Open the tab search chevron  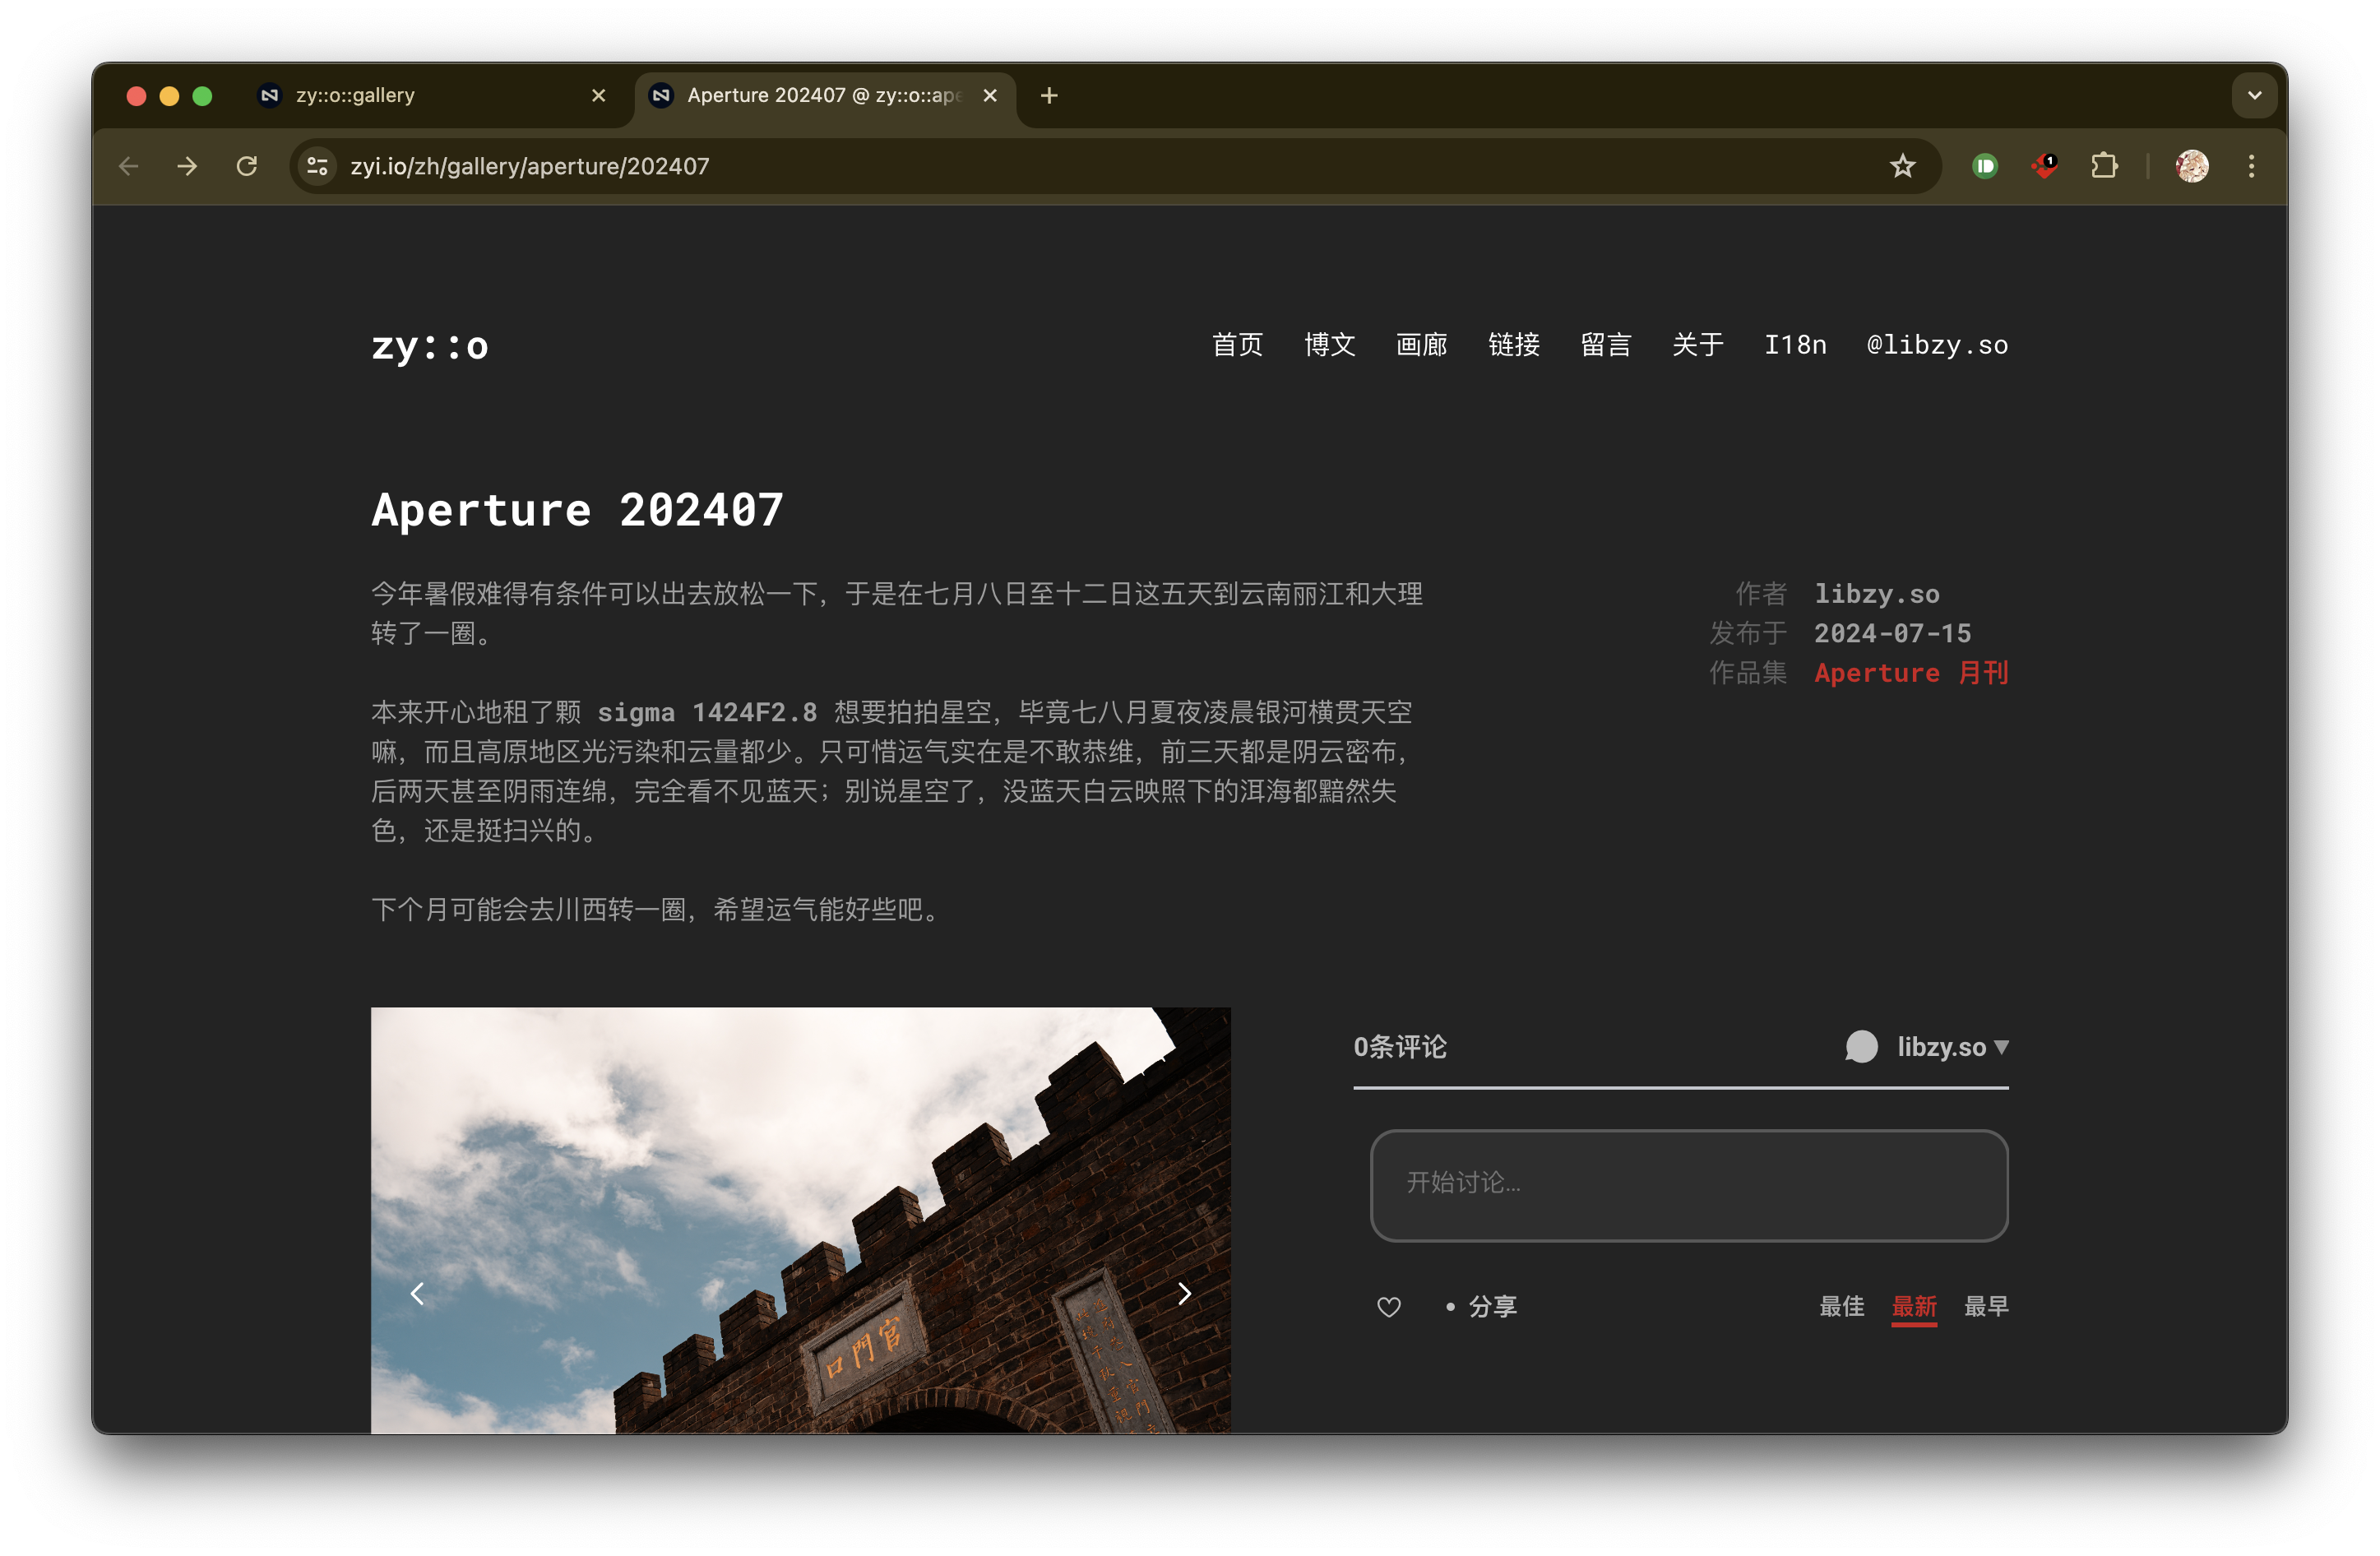2254,95
